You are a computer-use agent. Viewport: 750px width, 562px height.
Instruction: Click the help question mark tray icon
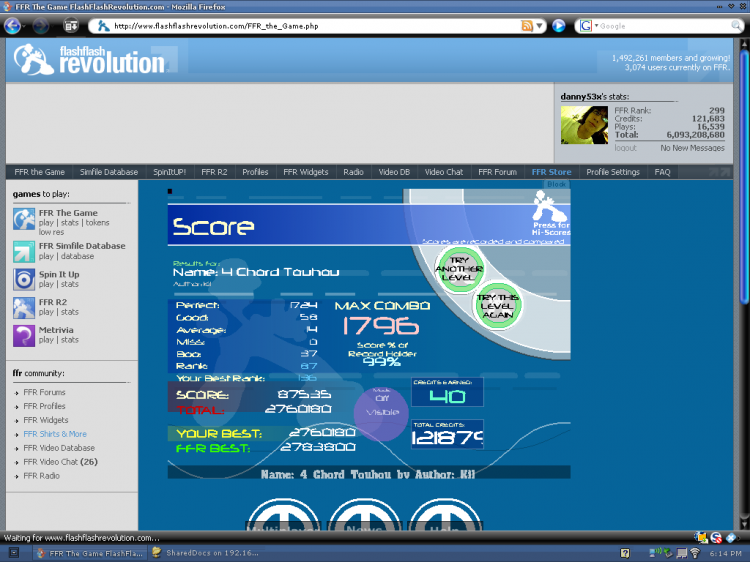tap(625, 553)
